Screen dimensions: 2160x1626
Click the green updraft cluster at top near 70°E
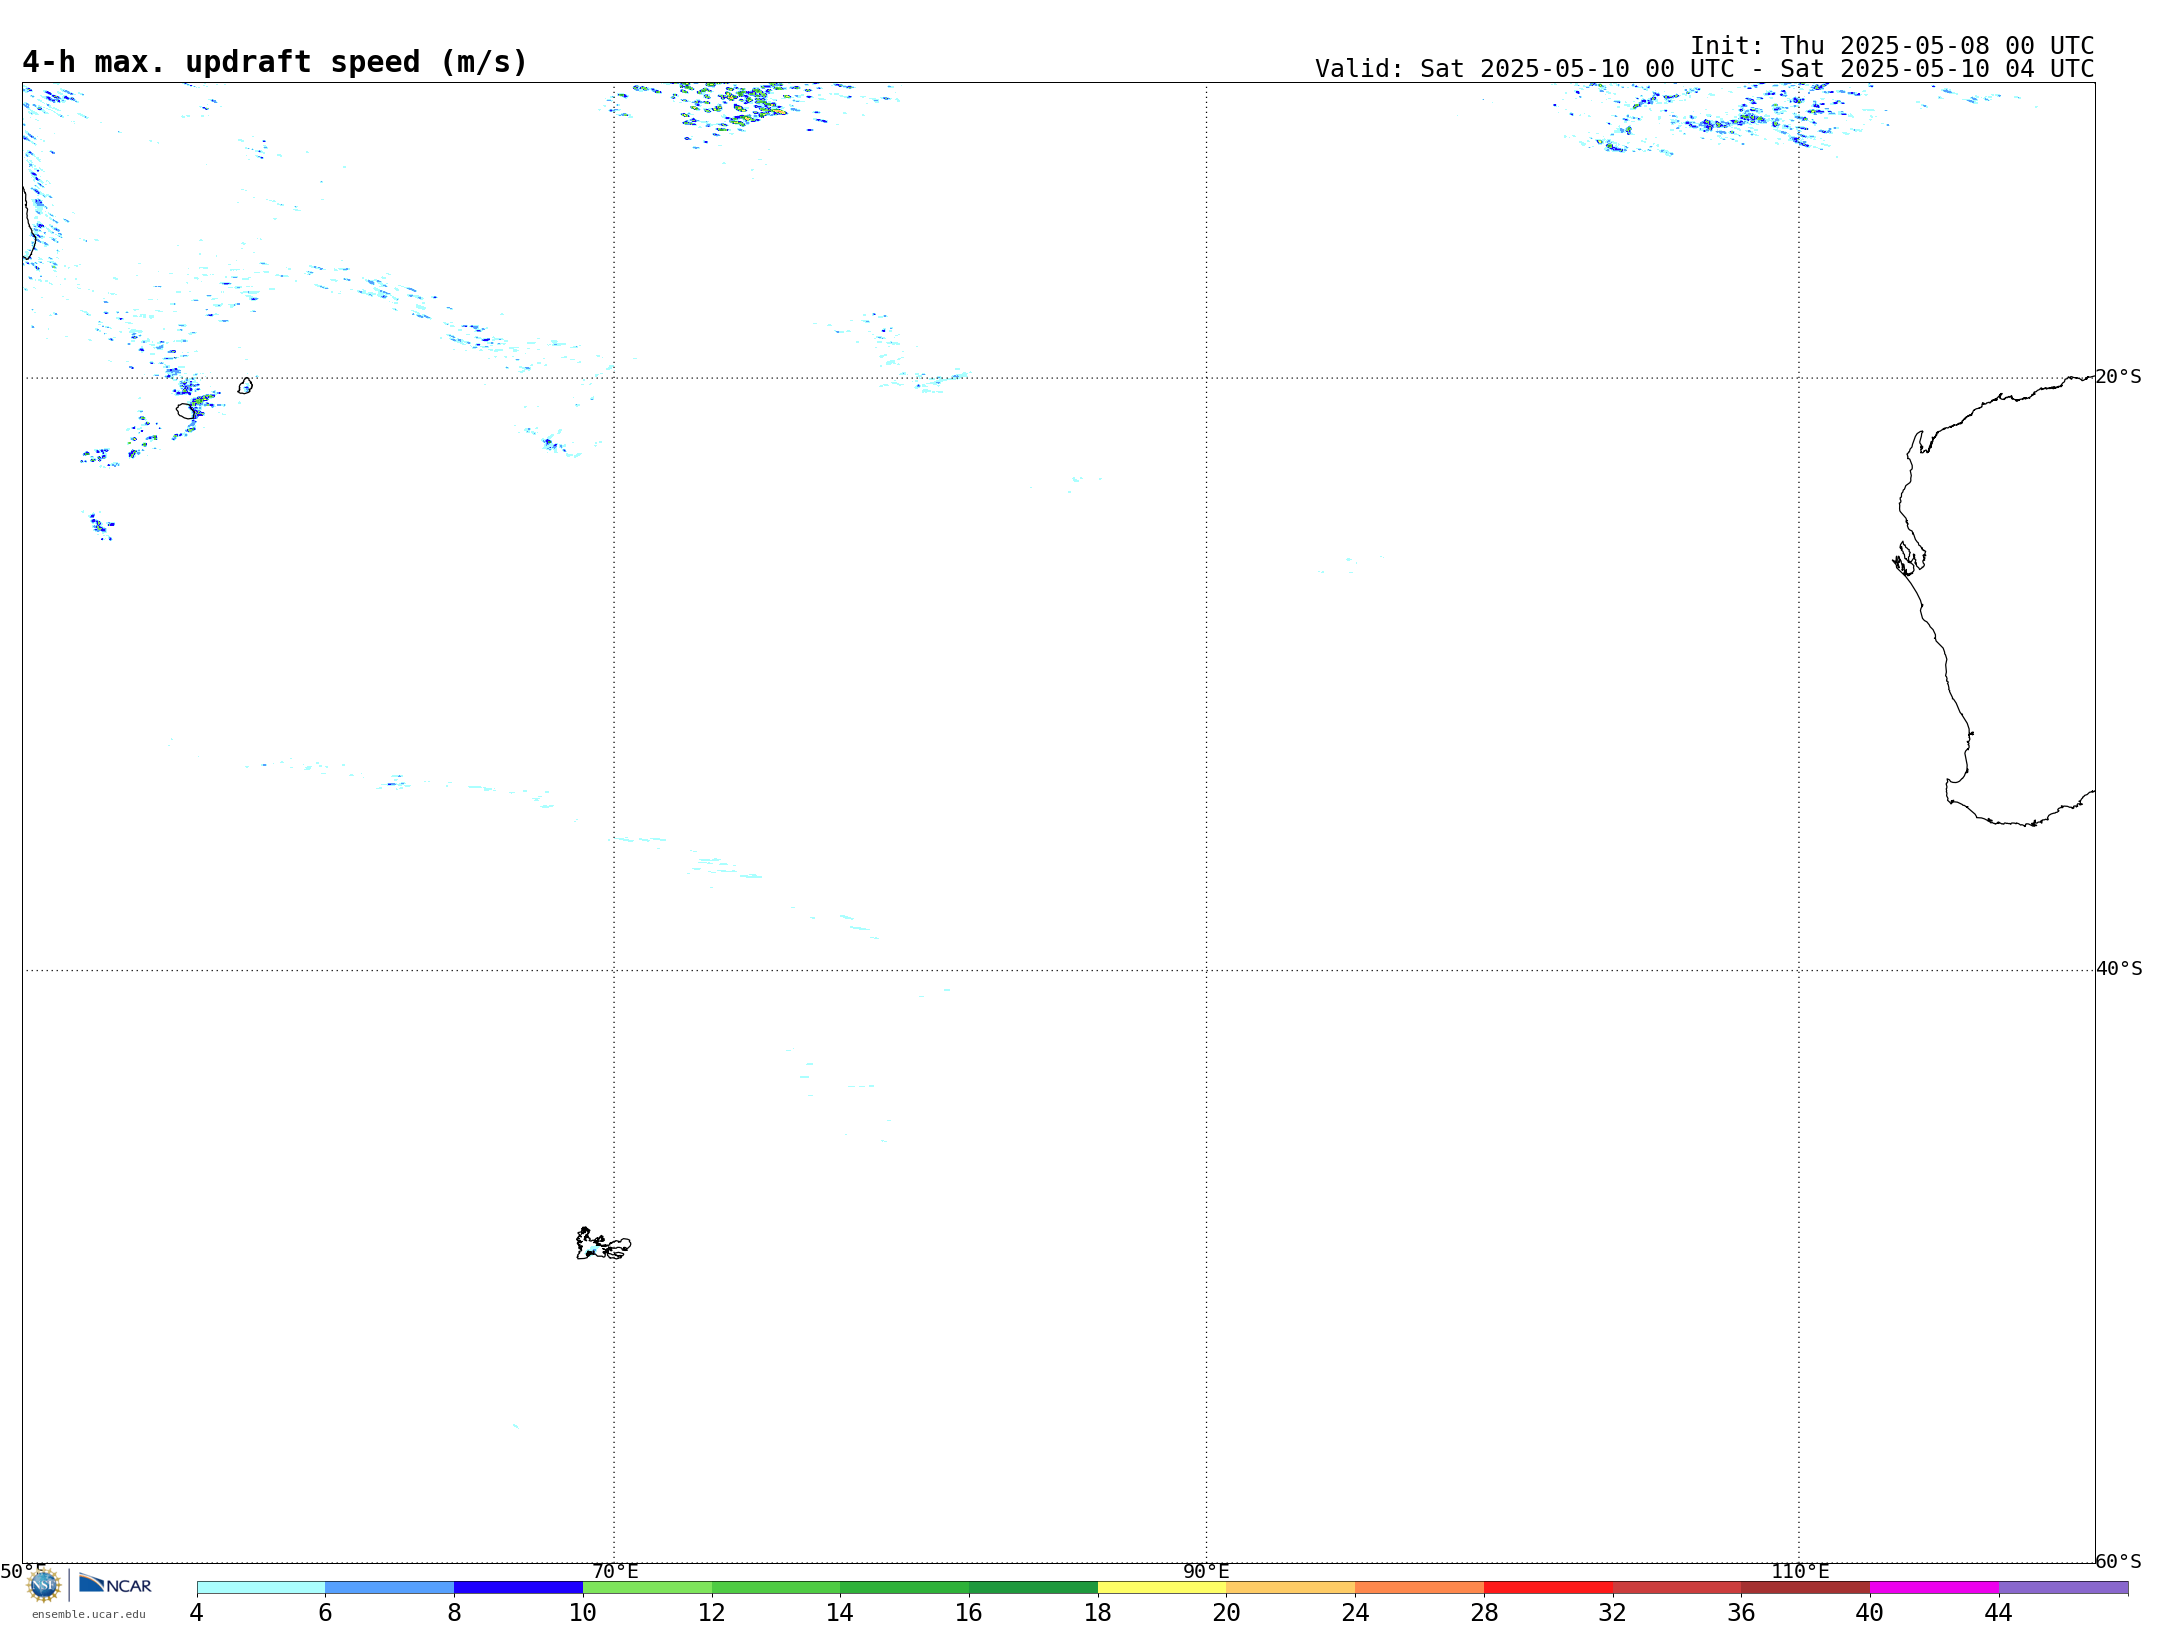(x=740, y=106)
